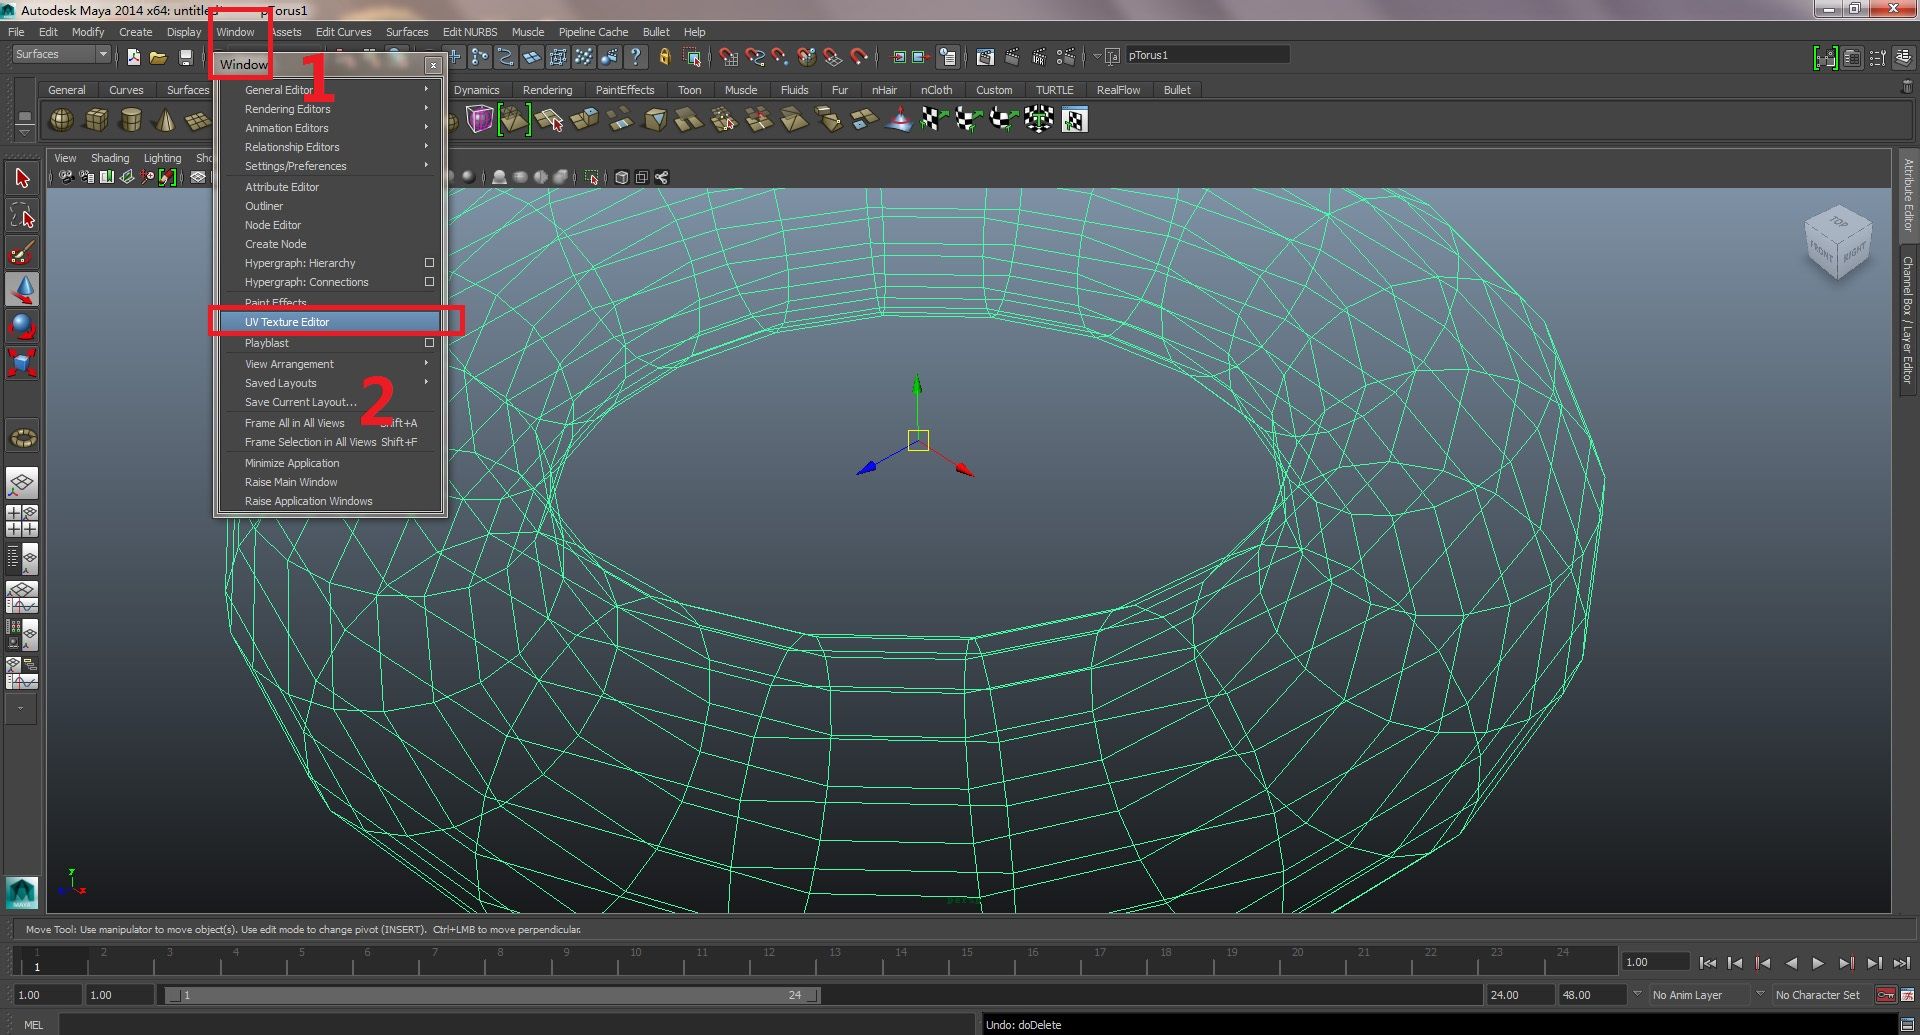Screen dimensions: 1920x1035
Task: Click the torus last-used tool icon
Action: click(x=22, y=437)
